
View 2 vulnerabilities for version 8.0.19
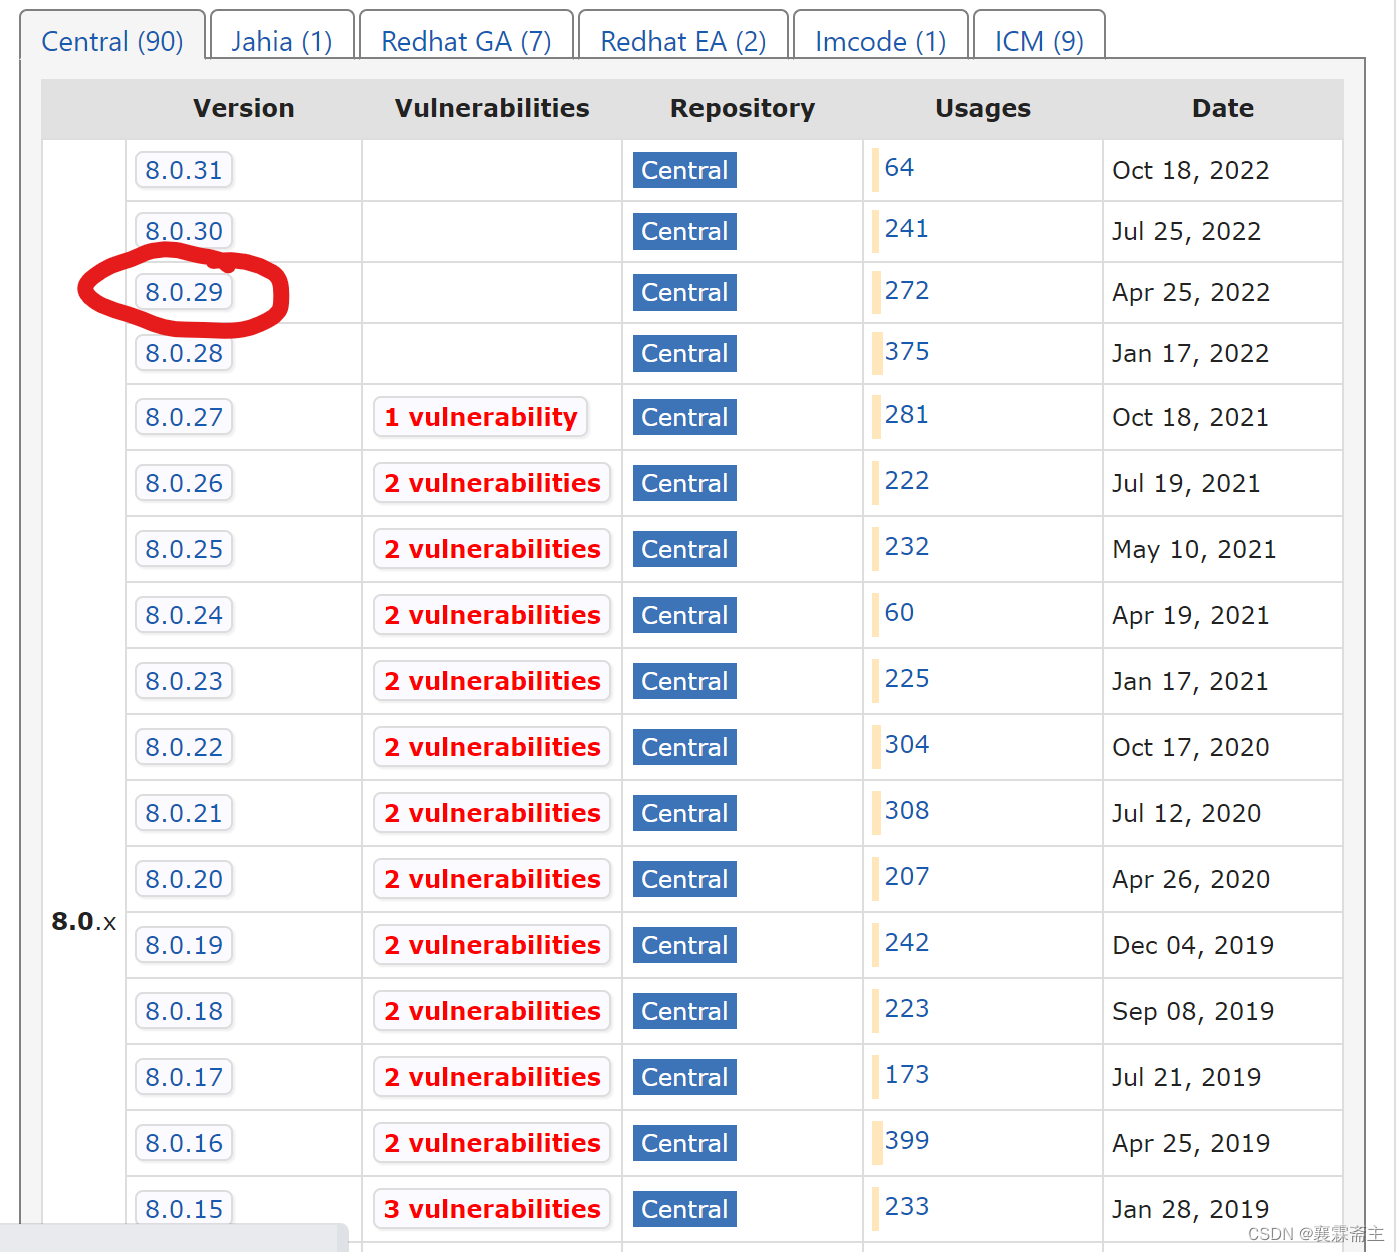click(491, 945)
